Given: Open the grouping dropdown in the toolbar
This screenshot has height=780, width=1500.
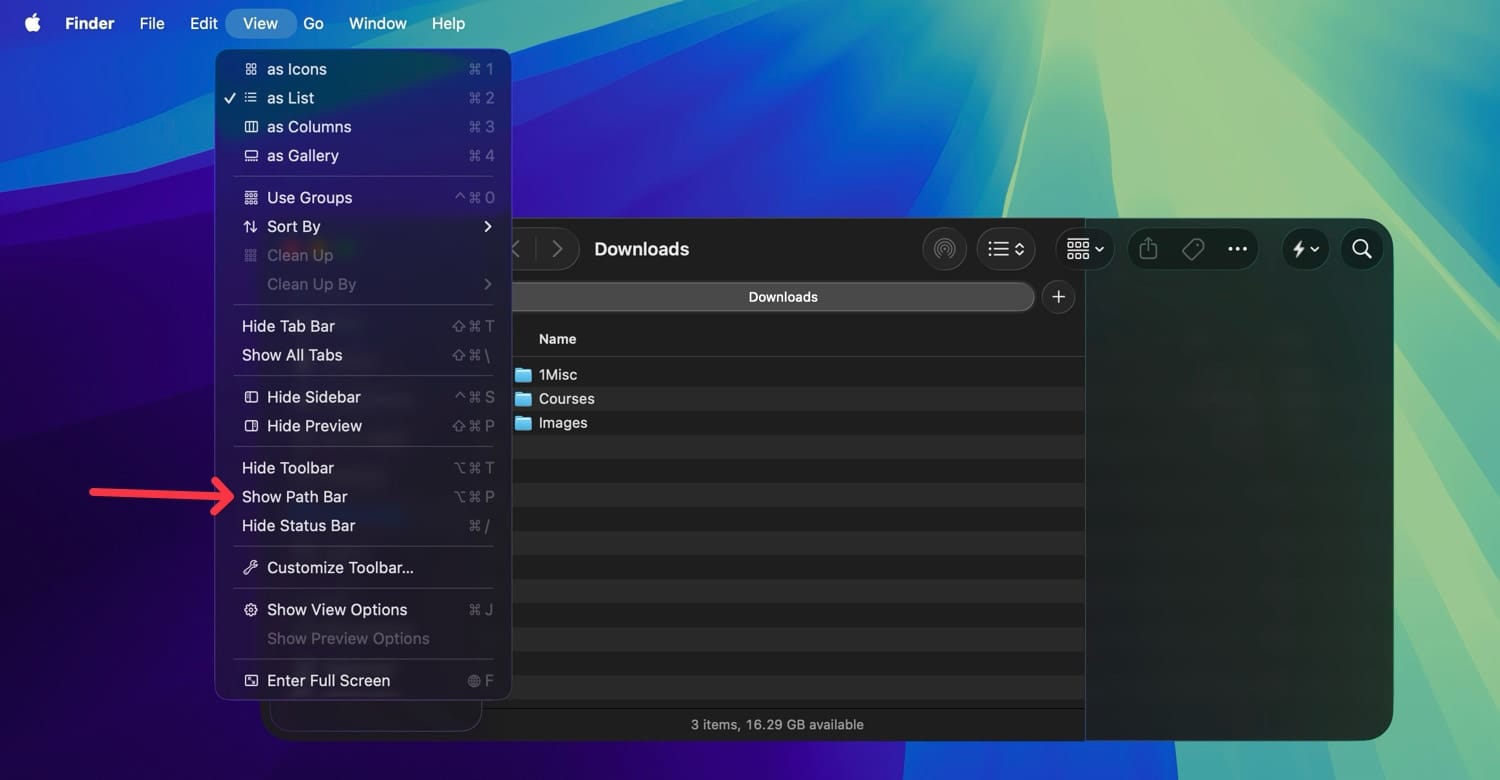Looking at the screenshot, I should coord(1084,248).
